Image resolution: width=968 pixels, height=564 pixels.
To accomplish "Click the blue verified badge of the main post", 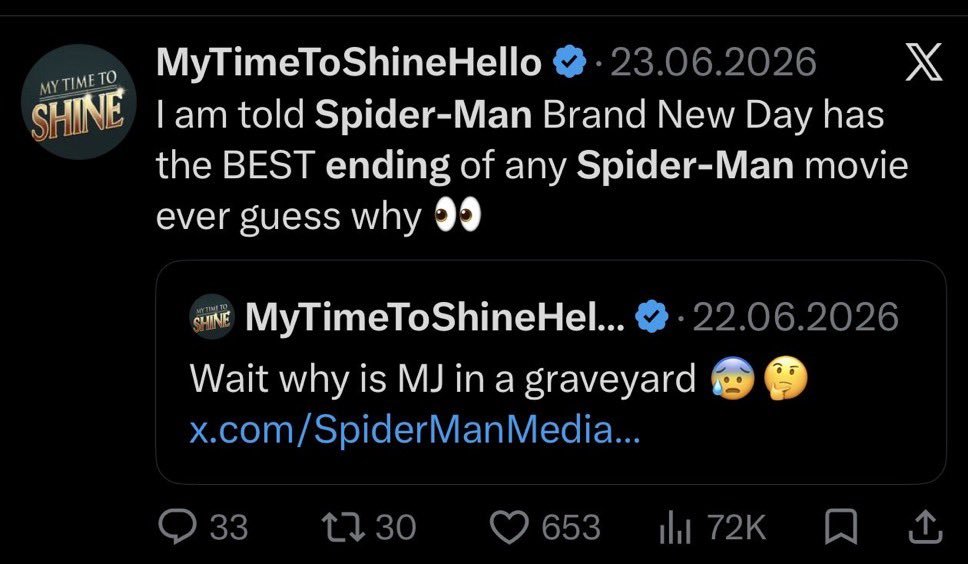I will point(569,63).
